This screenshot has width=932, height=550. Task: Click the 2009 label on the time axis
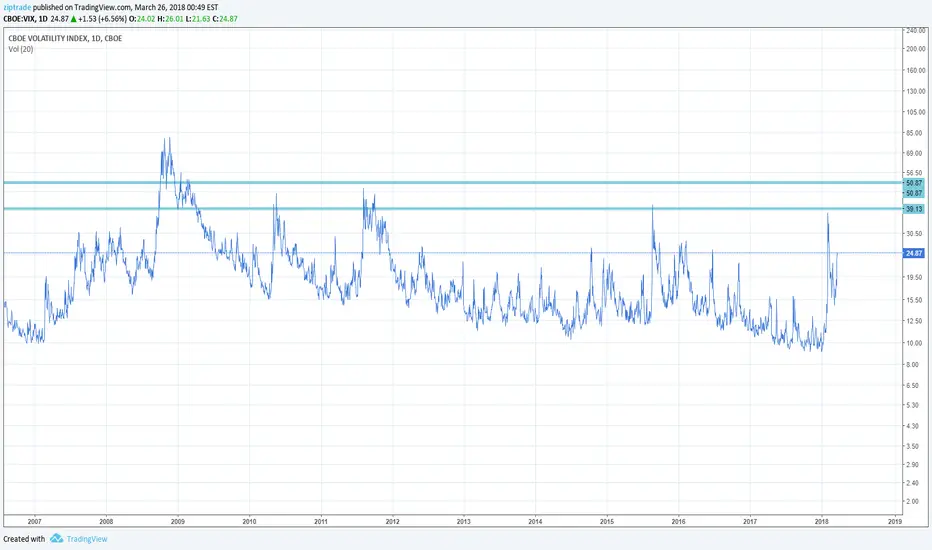[178, 521]
